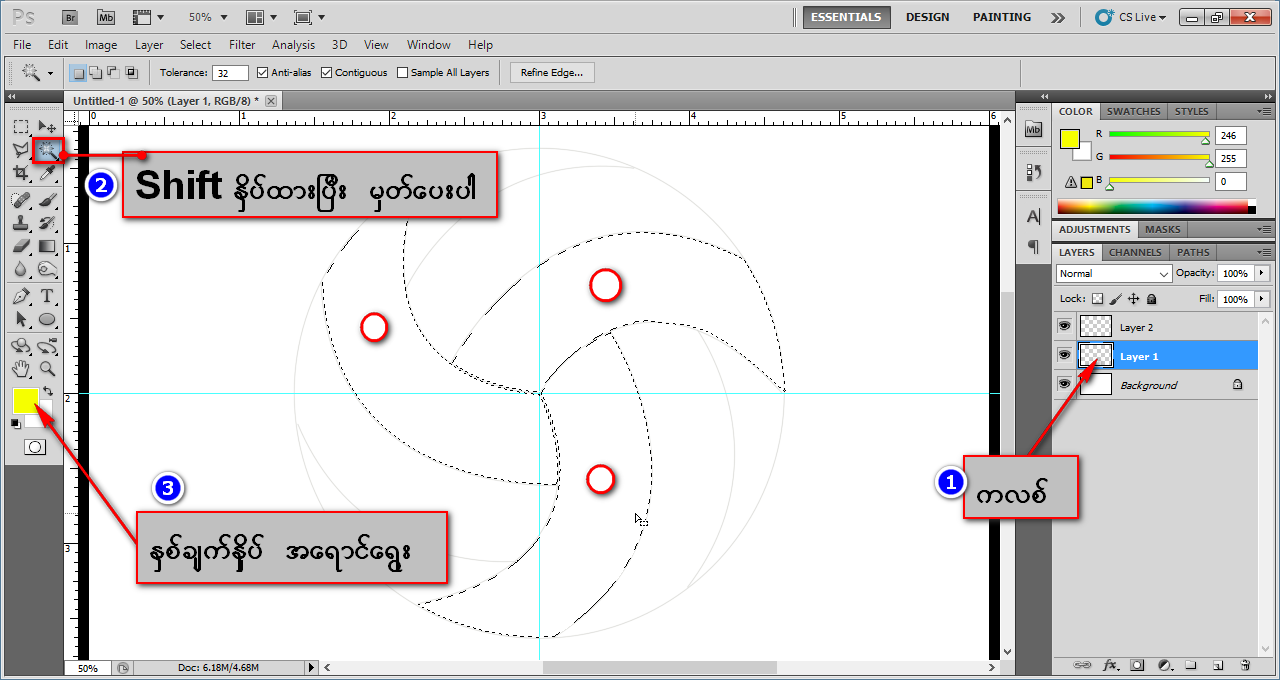Open the CS Live menu
The width and height of the screenshot is (1280, 680).
point(1131,17)
